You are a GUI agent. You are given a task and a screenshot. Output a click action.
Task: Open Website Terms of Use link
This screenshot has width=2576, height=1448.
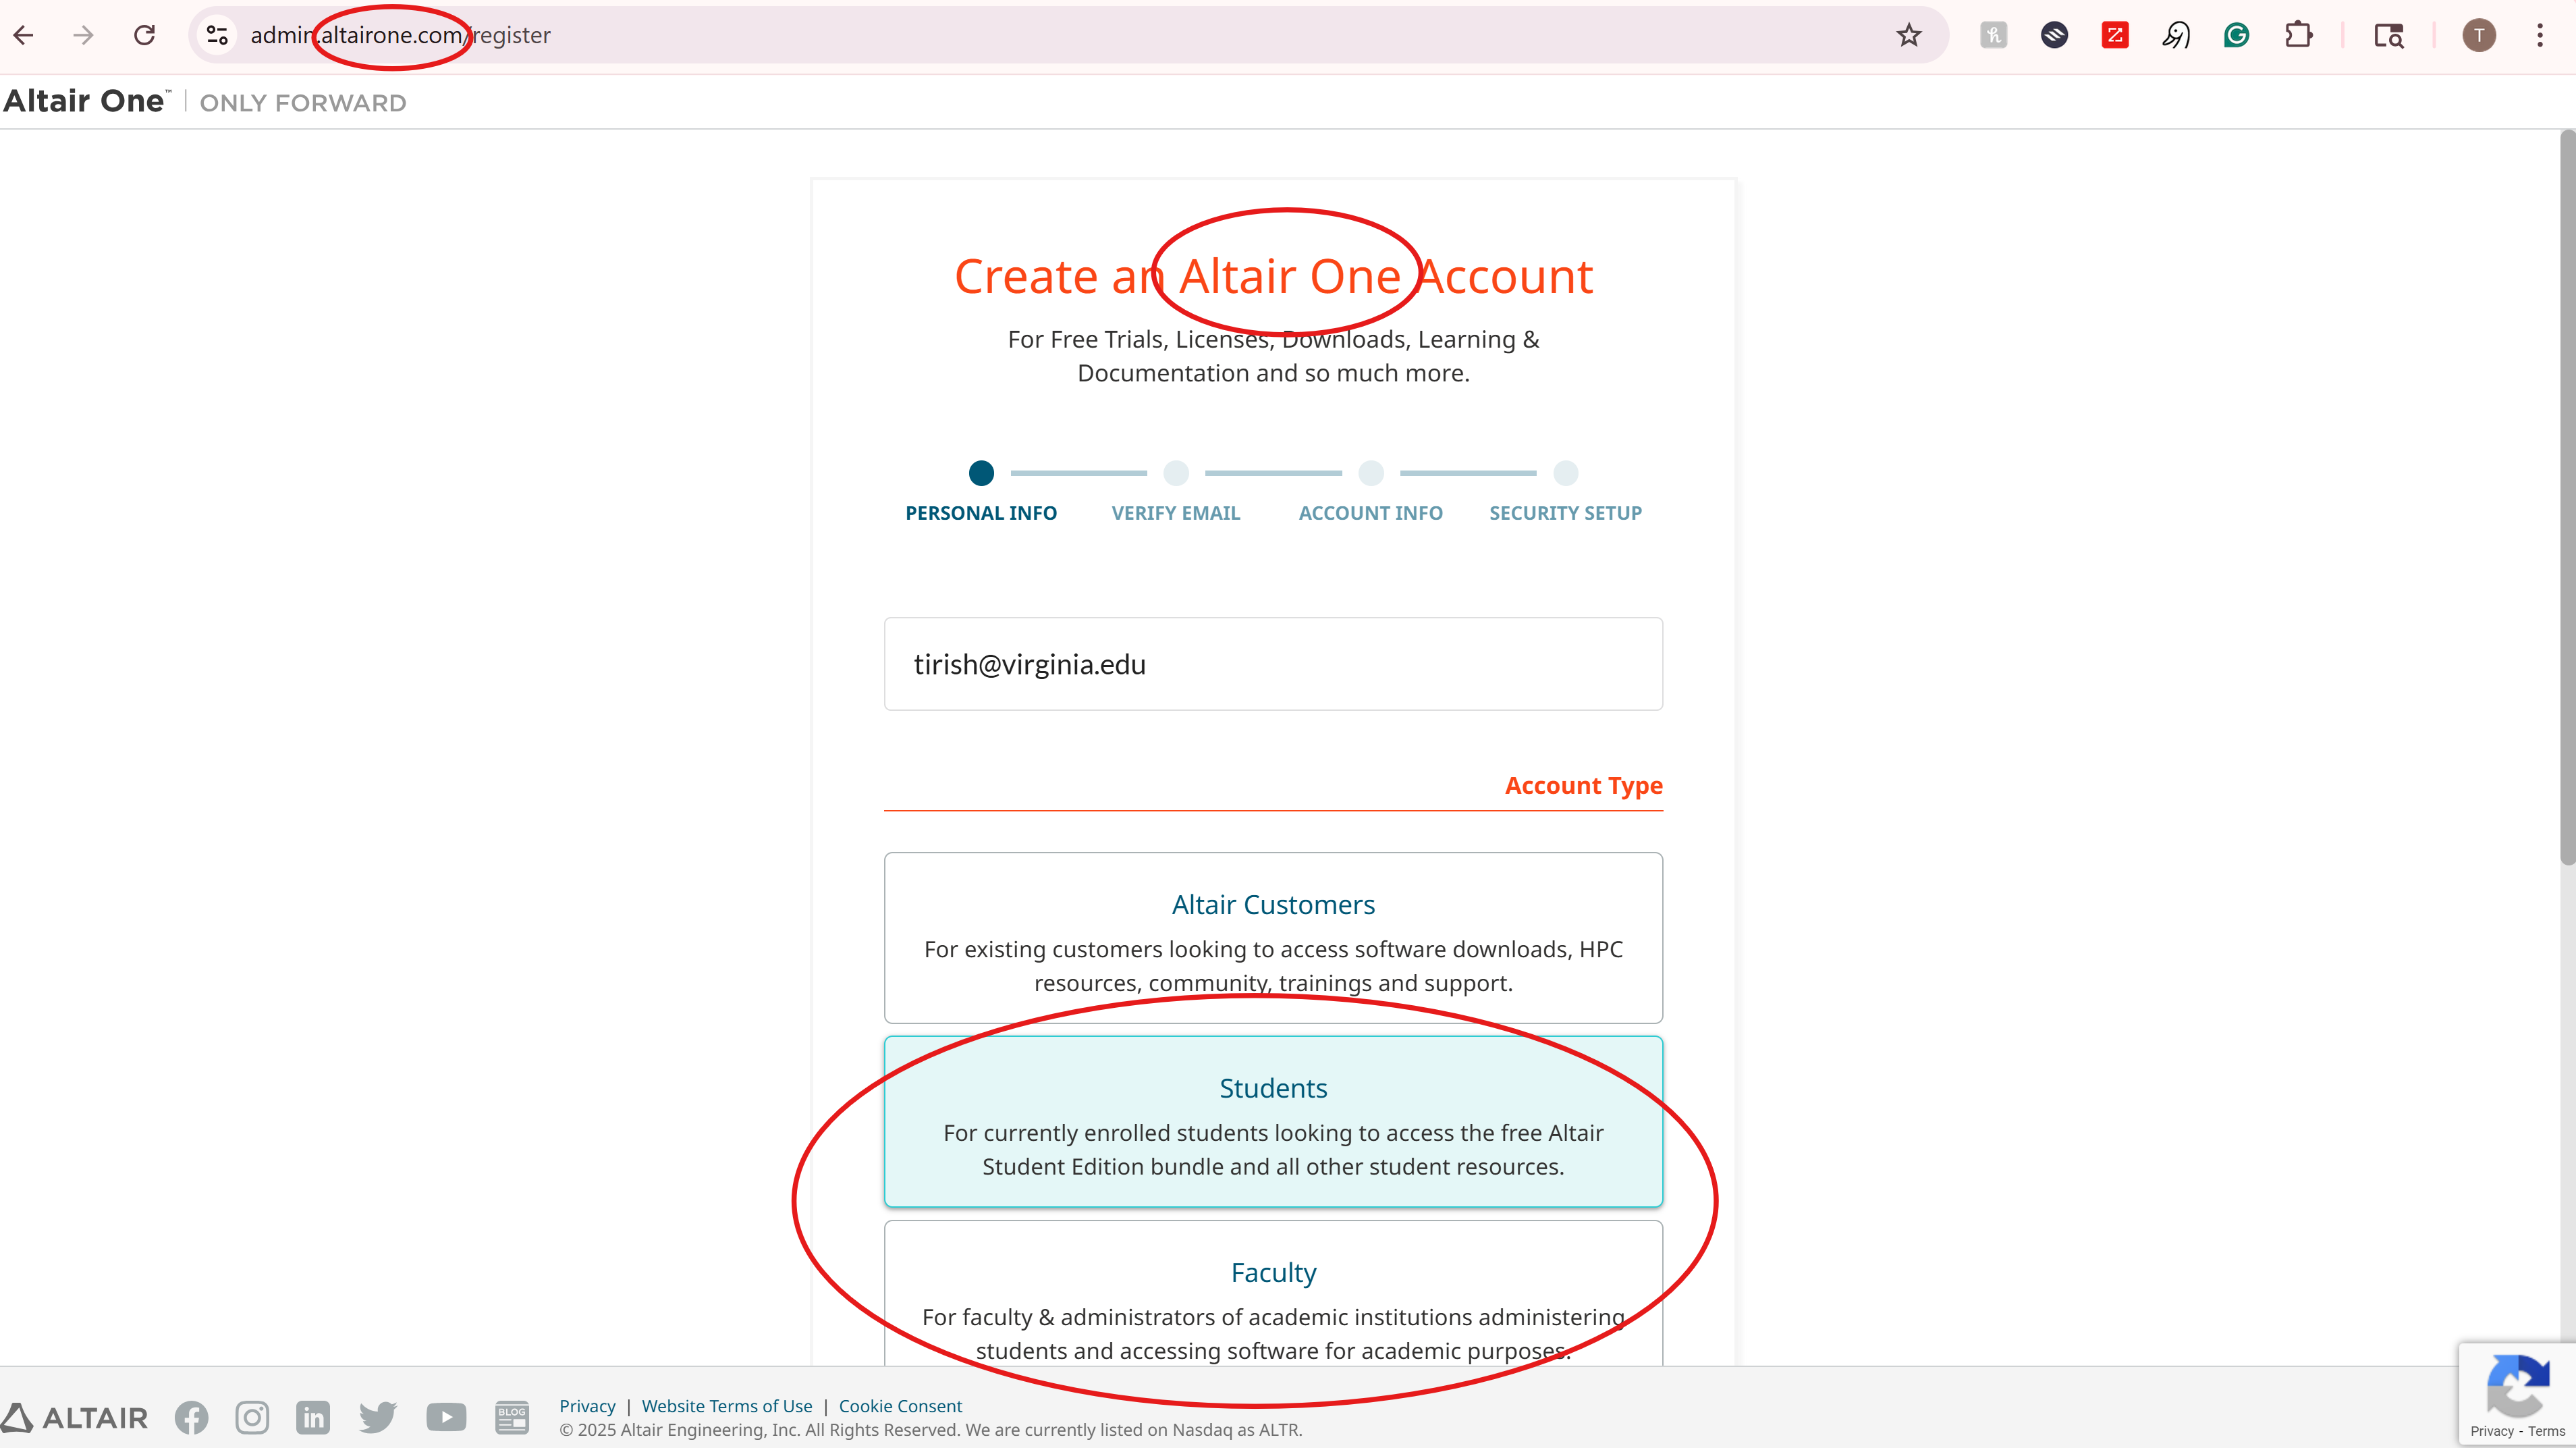727,1406
